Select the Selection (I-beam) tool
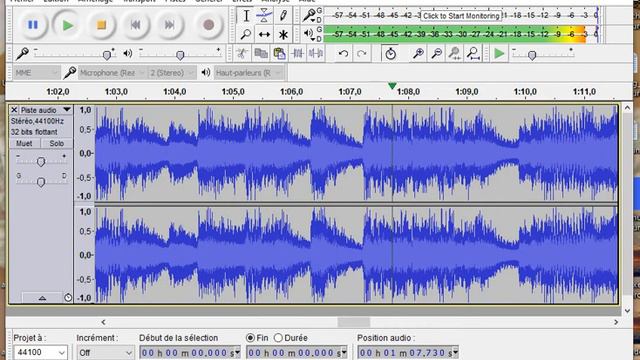This screenshot has width=640, height=360. click(x=246, y=16)
